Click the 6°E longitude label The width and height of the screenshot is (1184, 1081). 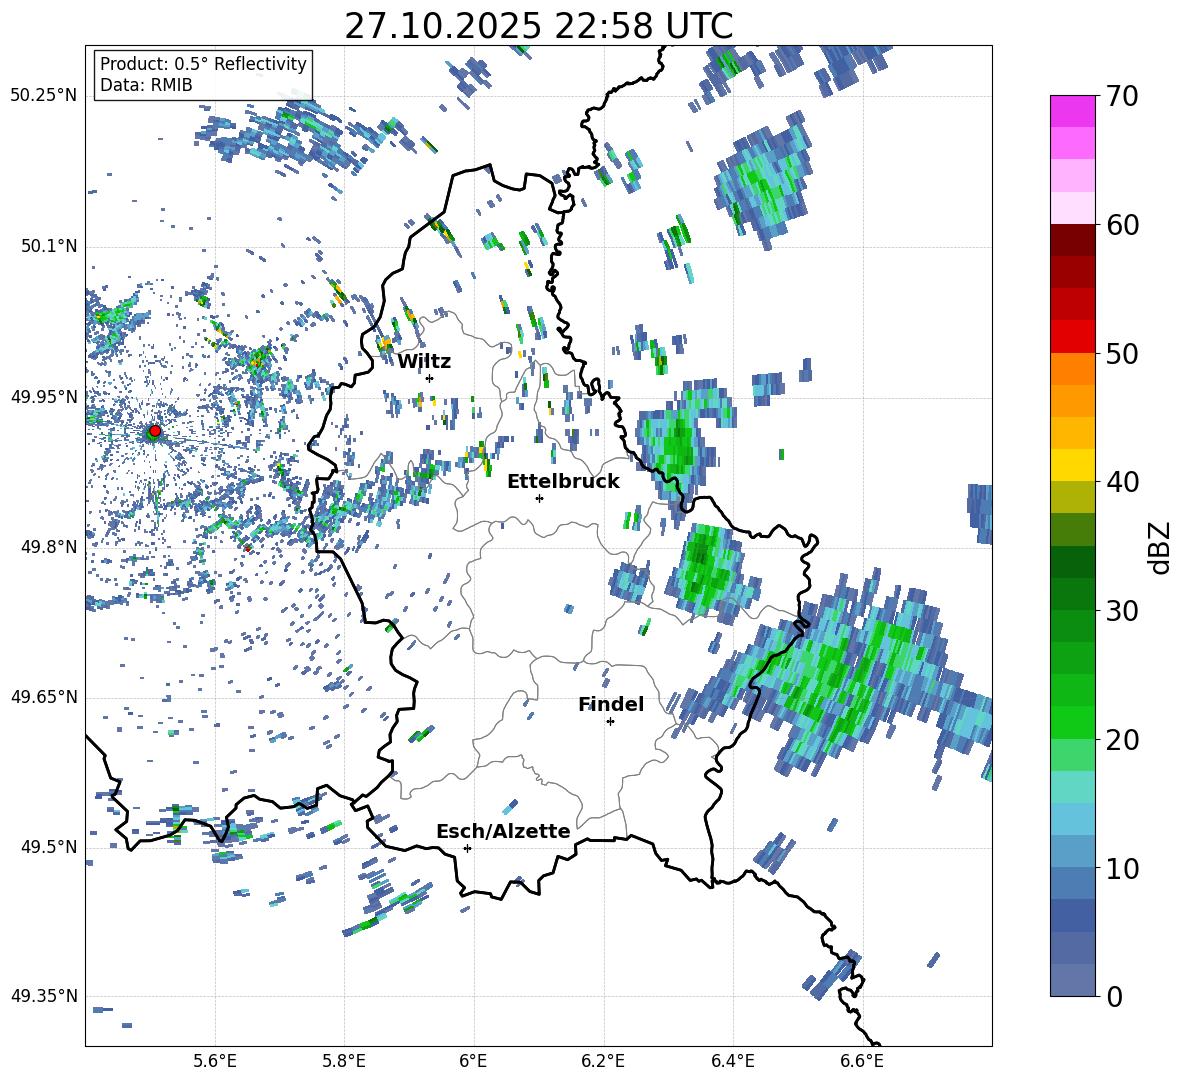pos(473,1061)
